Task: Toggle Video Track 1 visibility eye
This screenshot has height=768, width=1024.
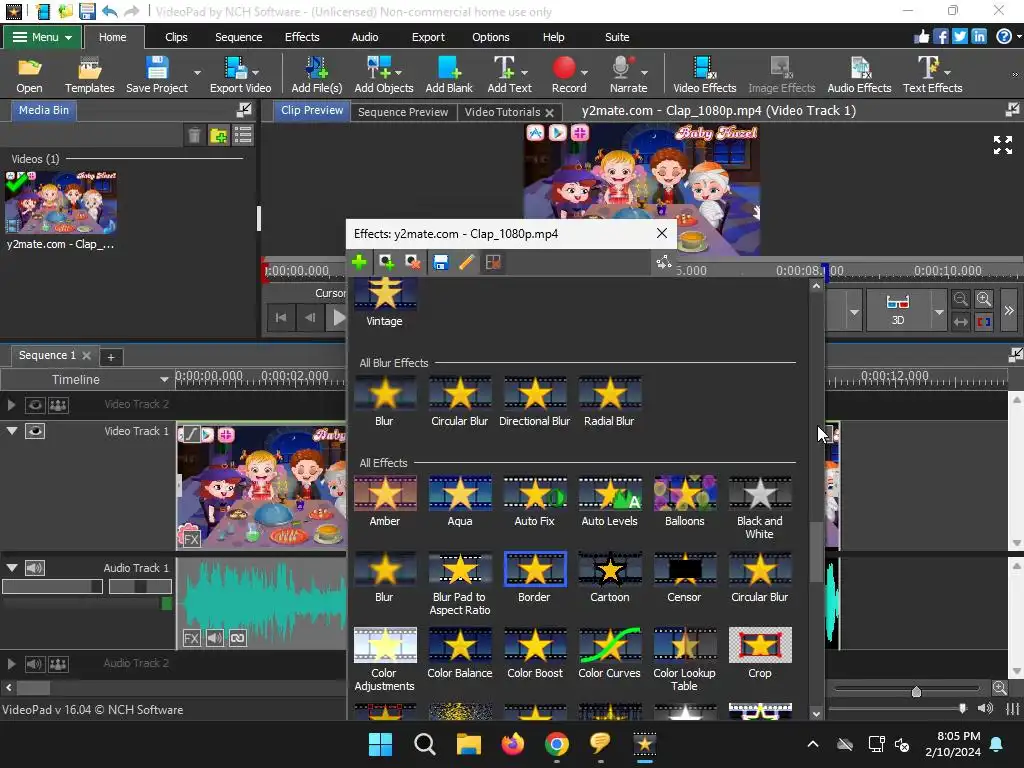Action: [x=35, y=431]
